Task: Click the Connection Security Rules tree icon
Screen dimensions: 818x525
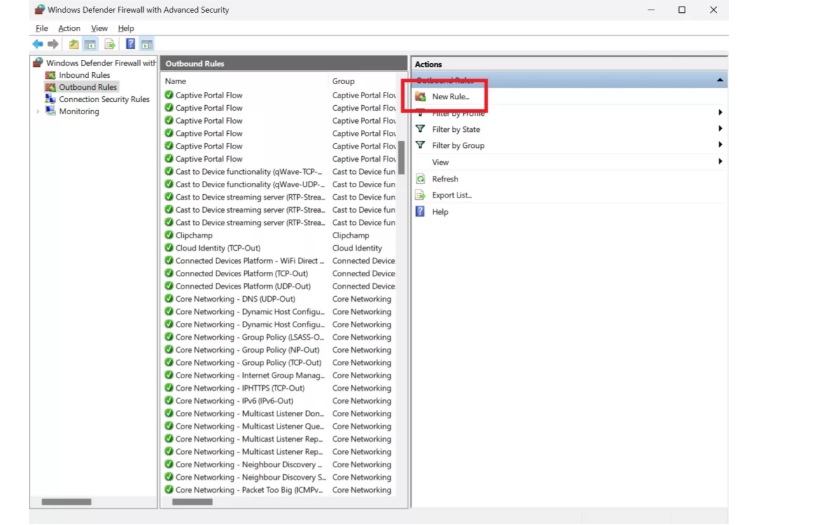Action: click(x=51, y=99)
